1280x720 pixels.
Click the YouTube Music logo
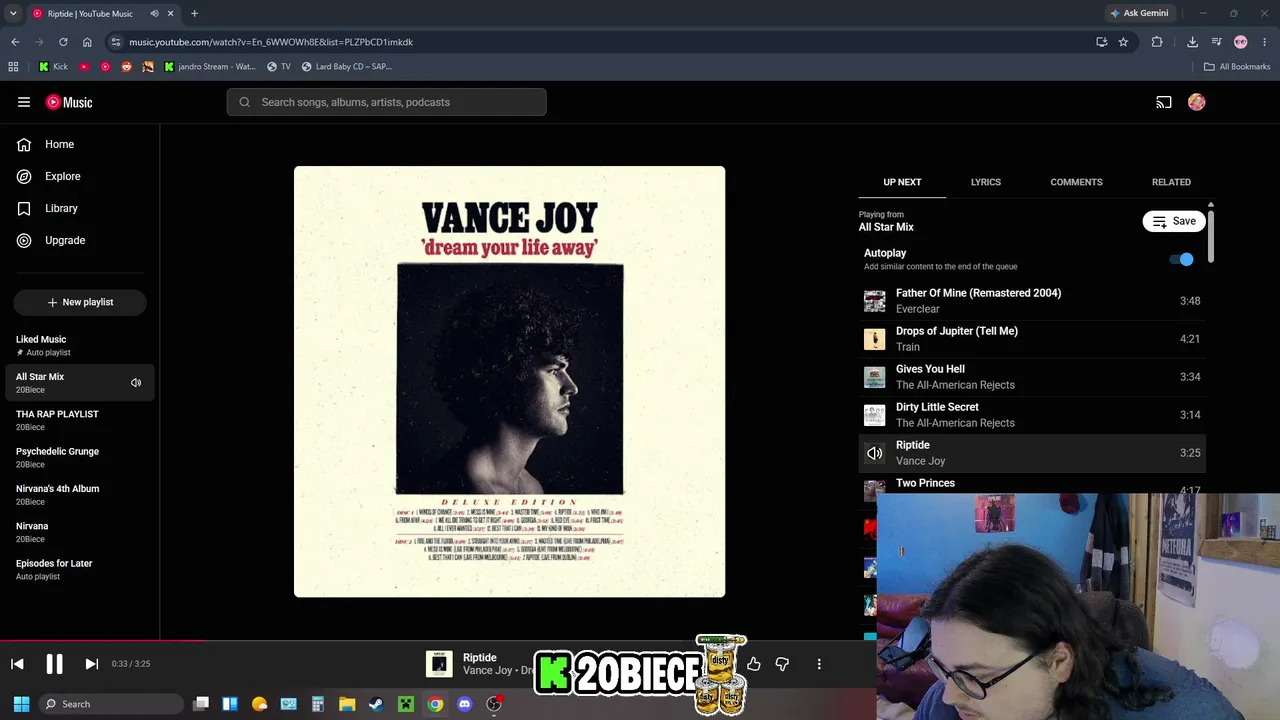[x=69, y=102]
